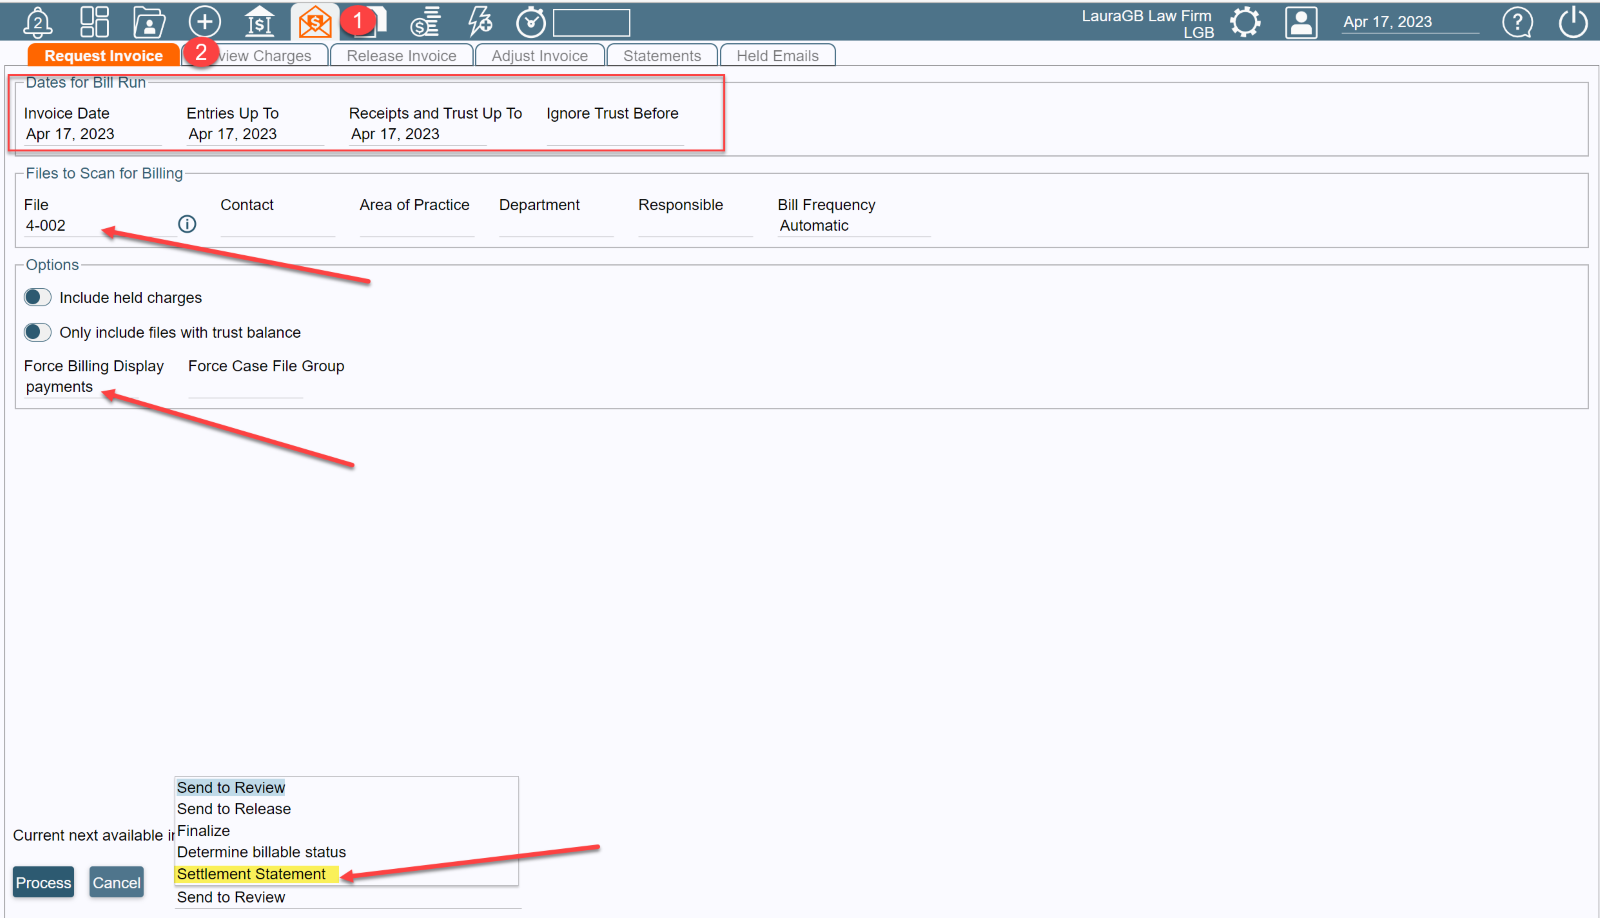Click the charges list money icon
This screenshot has width=1600, height=918.
click(x=425, y=21)
